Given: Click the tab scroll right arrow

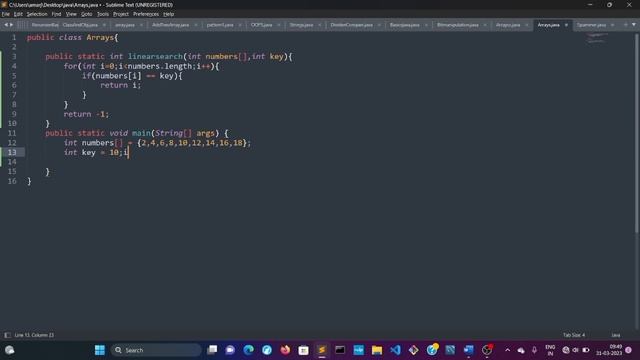Looking at the screenshot, I should (x=11, y=25).
